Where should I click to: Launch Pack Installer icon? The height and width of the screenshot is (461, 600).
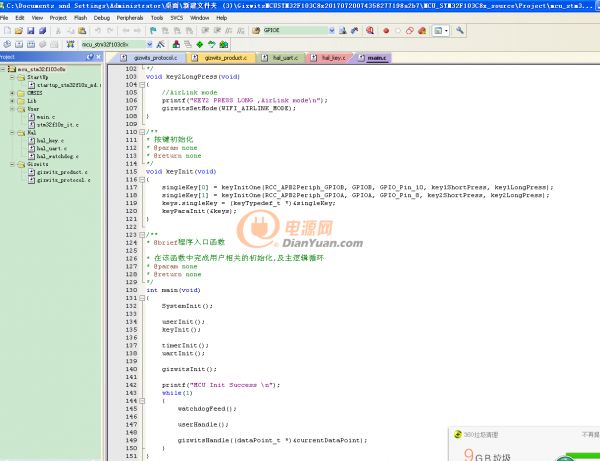point(224,44)
